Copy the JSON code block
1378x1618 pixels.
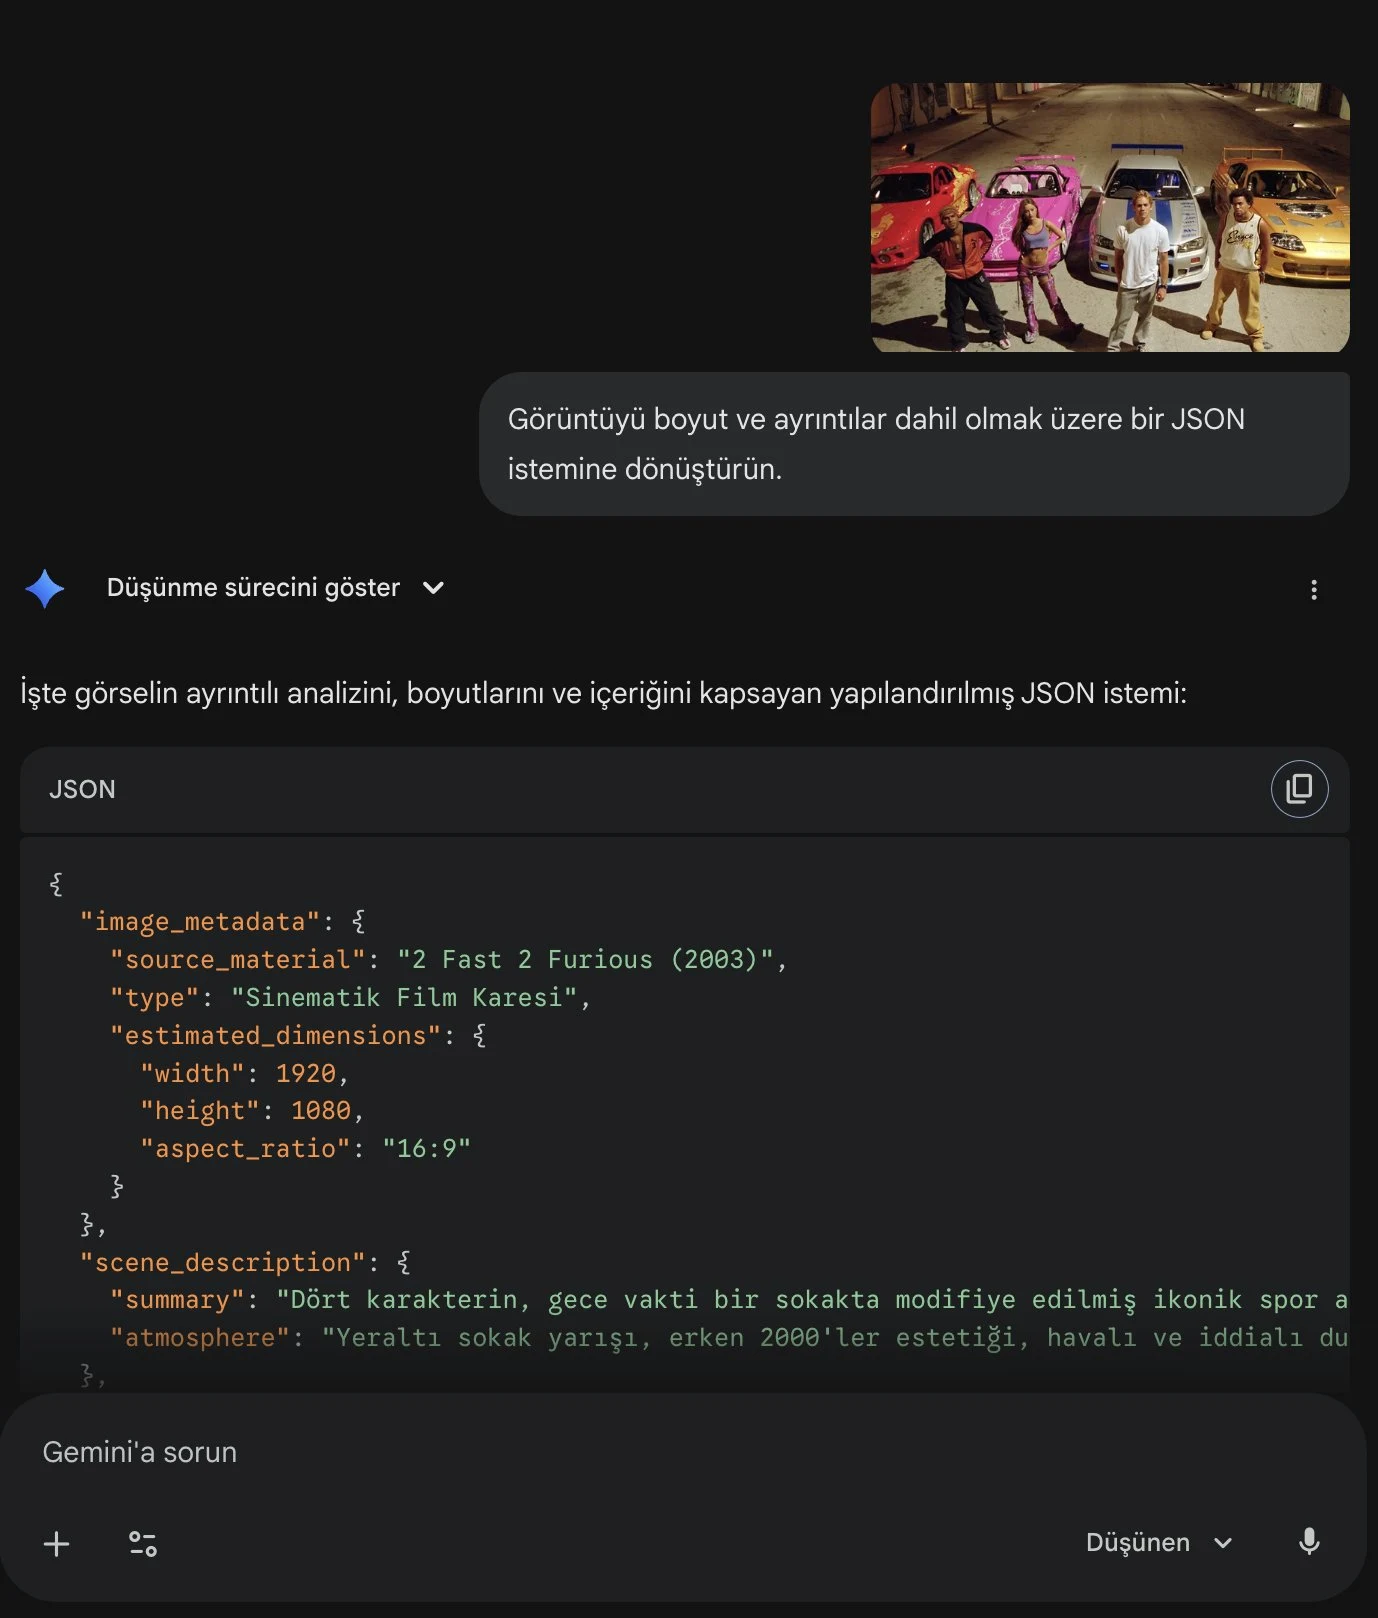pos(1299,789)
